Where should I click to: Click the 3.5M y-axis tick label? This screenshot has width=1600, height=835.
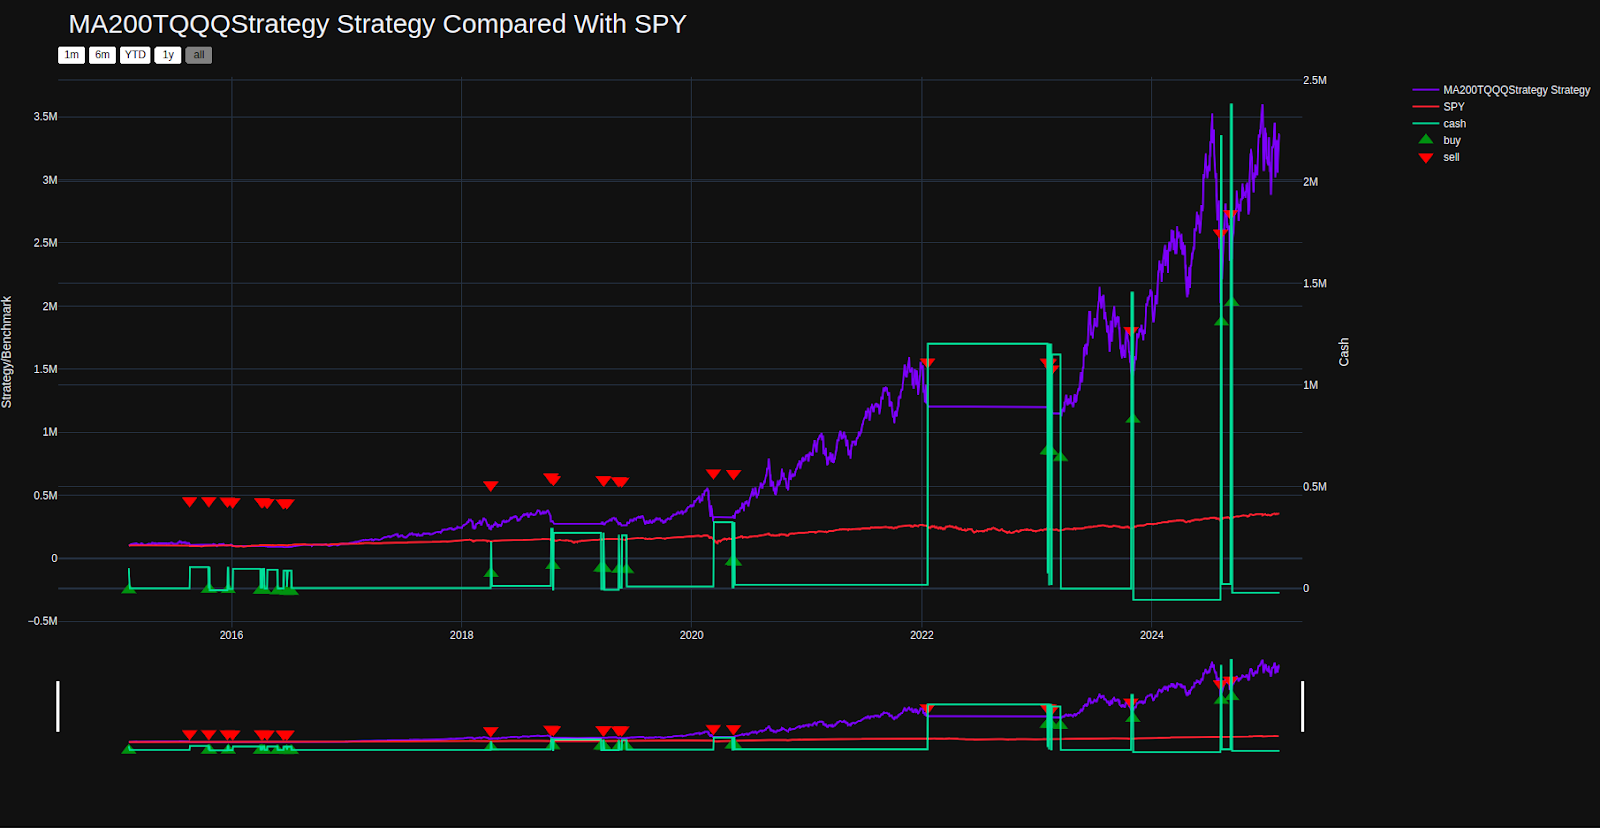coord(45,117)
